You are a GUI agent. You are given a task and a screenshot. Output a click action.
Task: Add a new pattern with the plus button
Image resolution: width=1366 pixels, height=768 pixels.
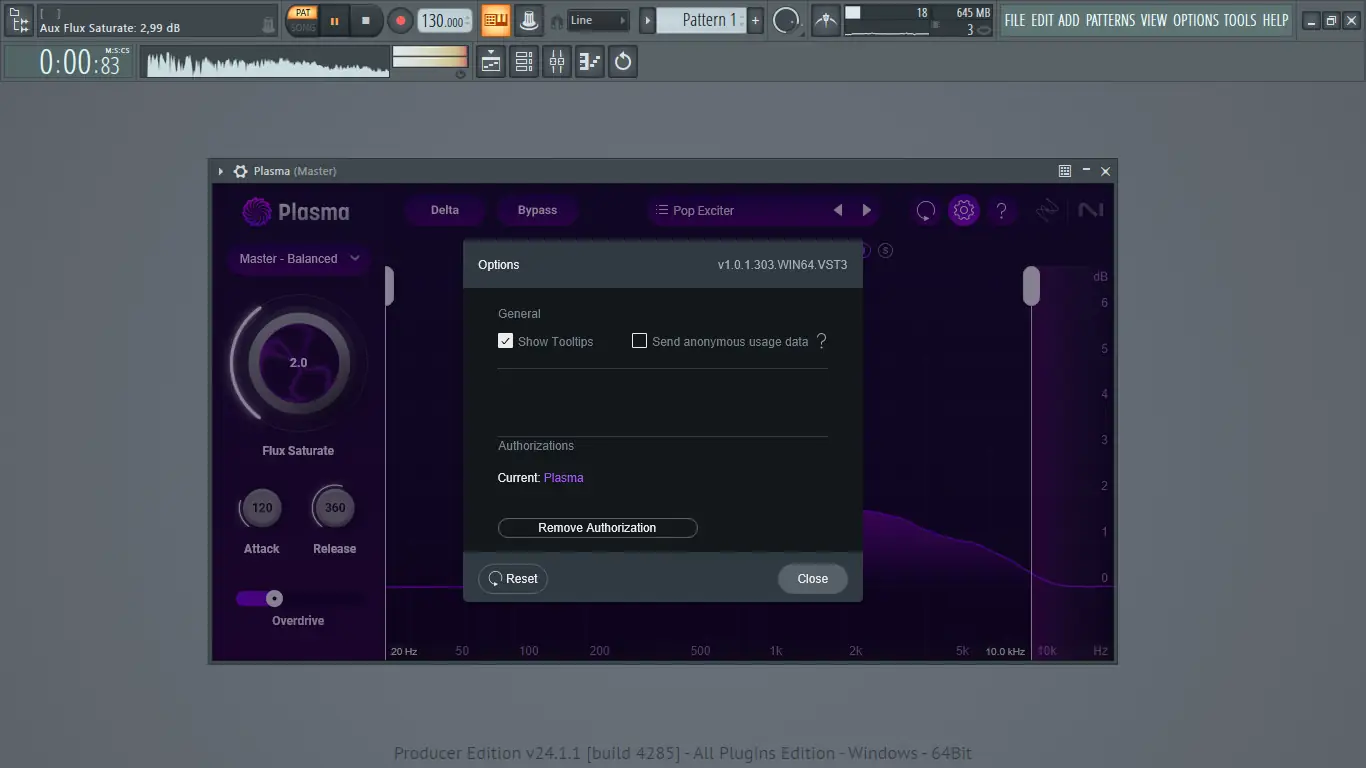[x=755, y=20]
